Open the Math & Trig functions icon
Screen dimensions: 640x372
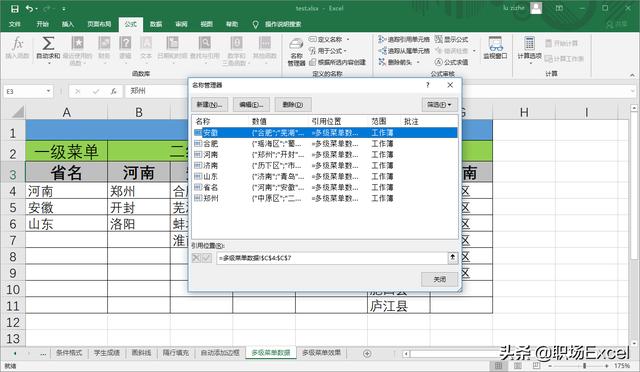click(x=236, y=43)
